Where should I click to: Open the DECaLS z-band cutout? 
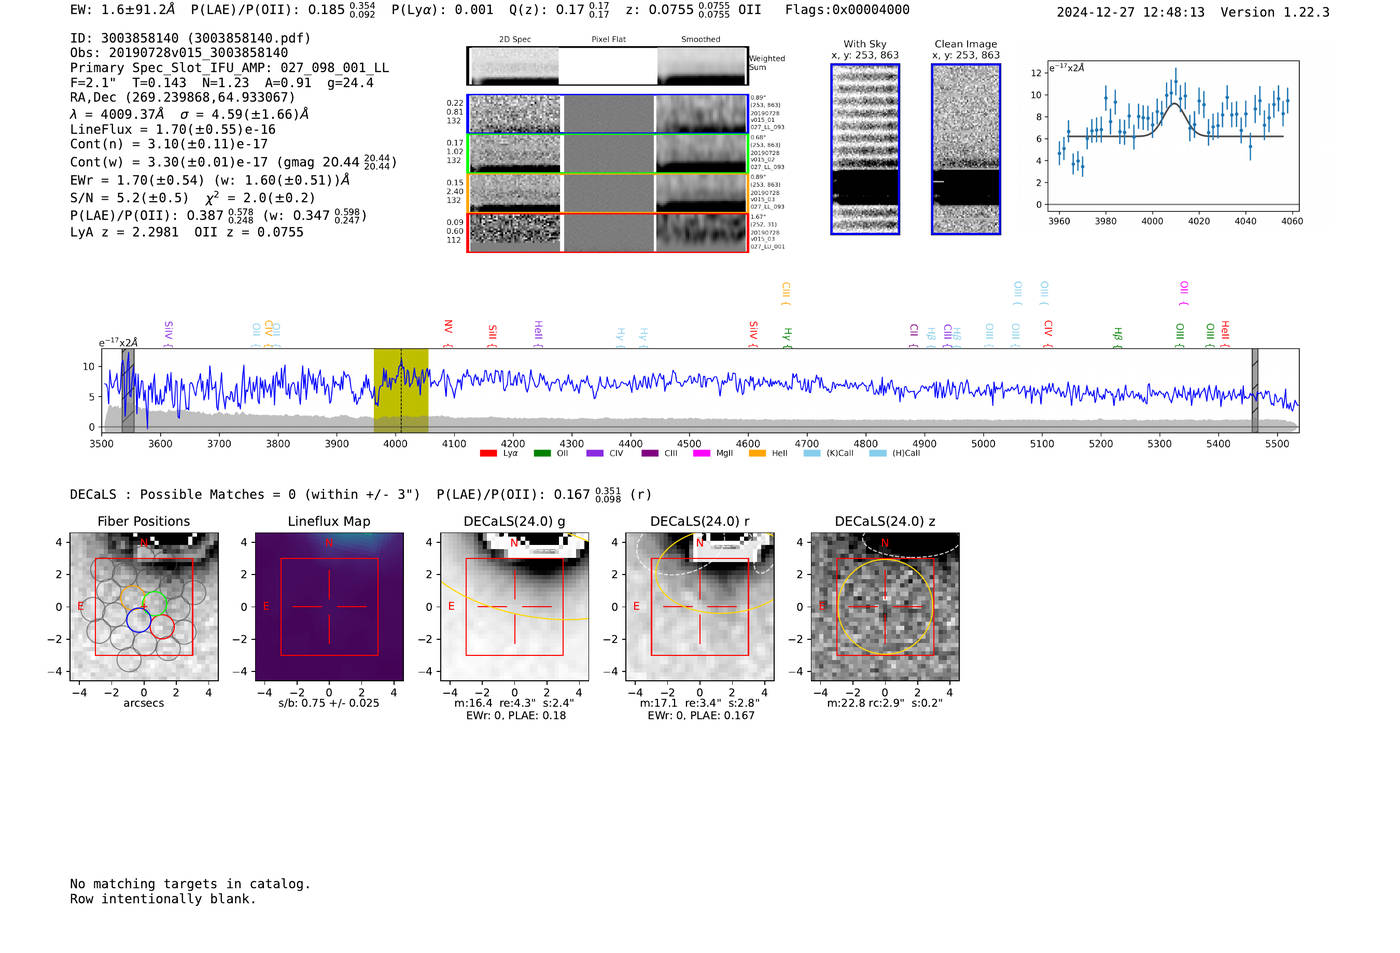coord(885,606)
